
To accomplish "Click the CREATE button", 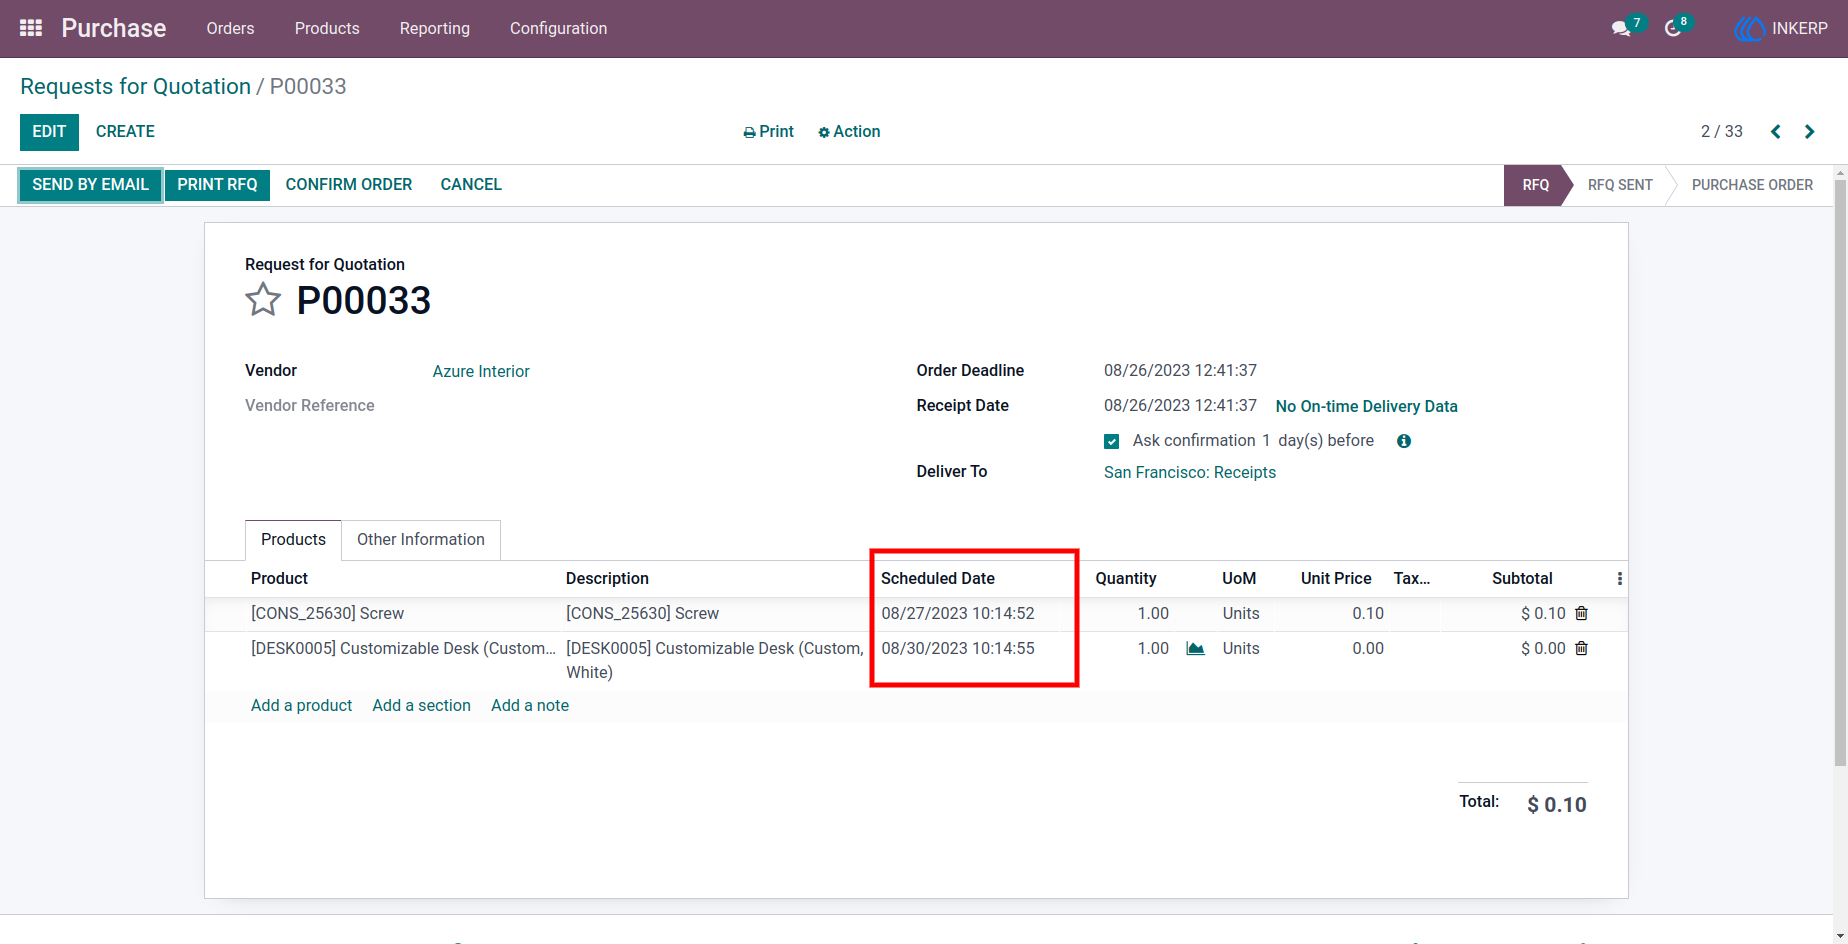I will pyautogui.click(x=125, y=132).
